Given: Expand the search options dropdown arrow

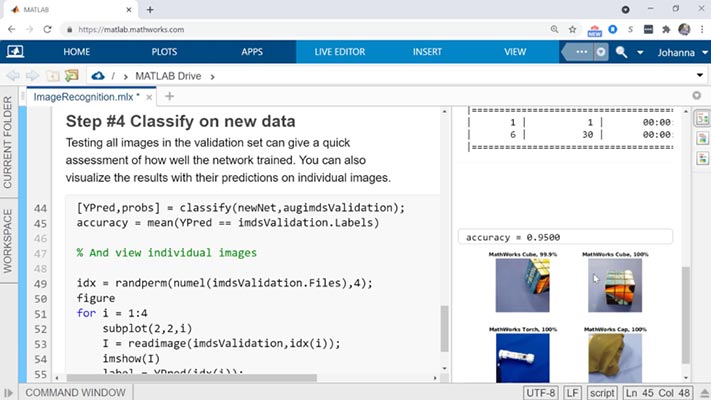Looking at the screenshot, I should pos(640,53).
